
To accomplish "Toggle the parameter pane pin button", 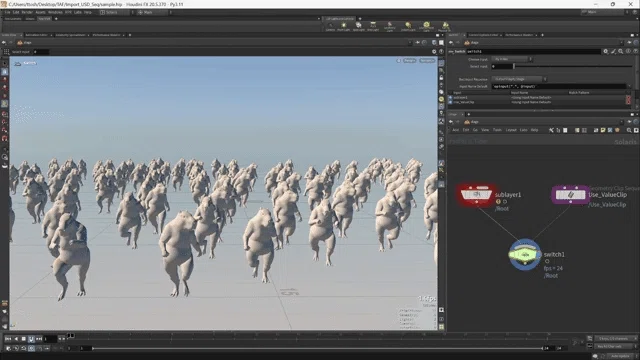I will pos(629,42).
